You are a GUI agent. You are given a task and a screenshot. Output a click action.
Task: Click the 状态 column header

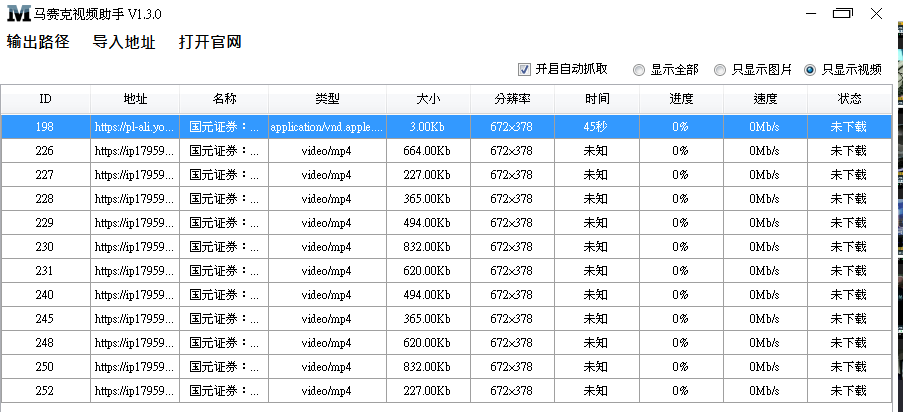pos(849,99)
